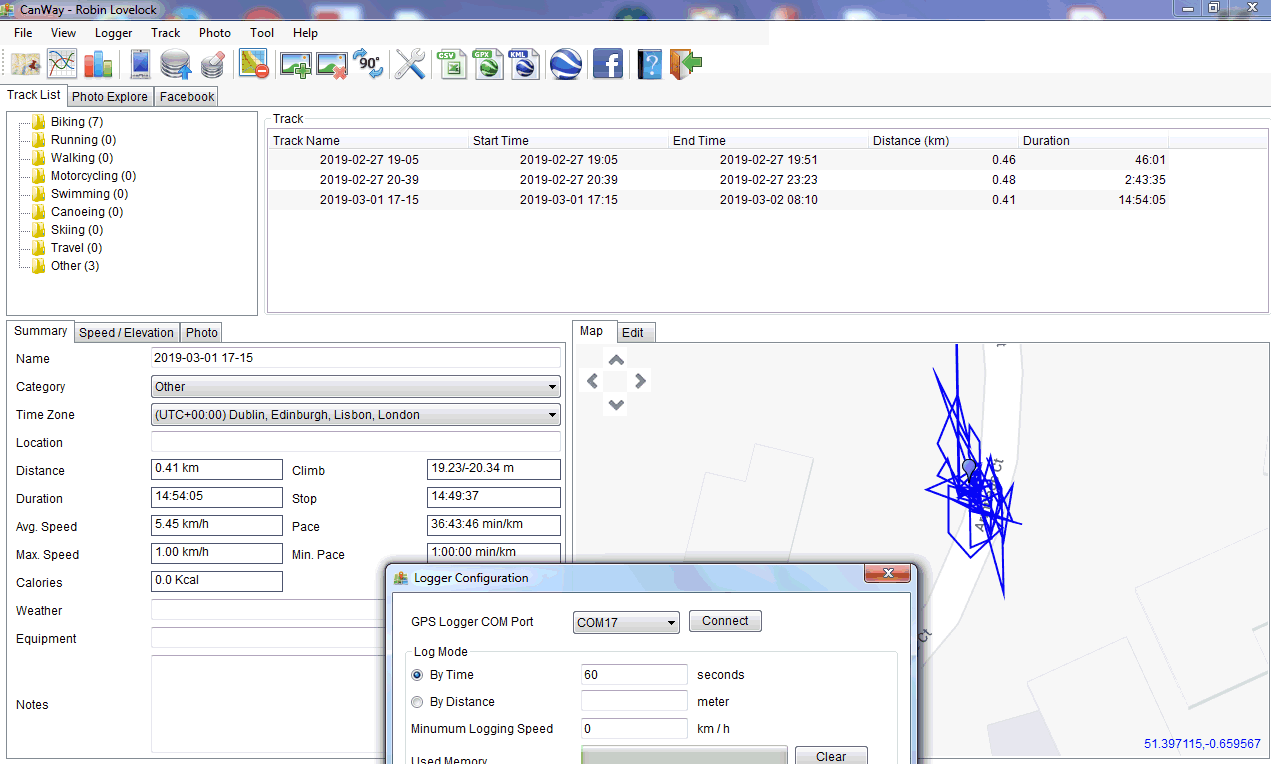Click the map pan up arrow
Image resolution: width=1271 pixels, height=764 pixels.
(616, 360)
